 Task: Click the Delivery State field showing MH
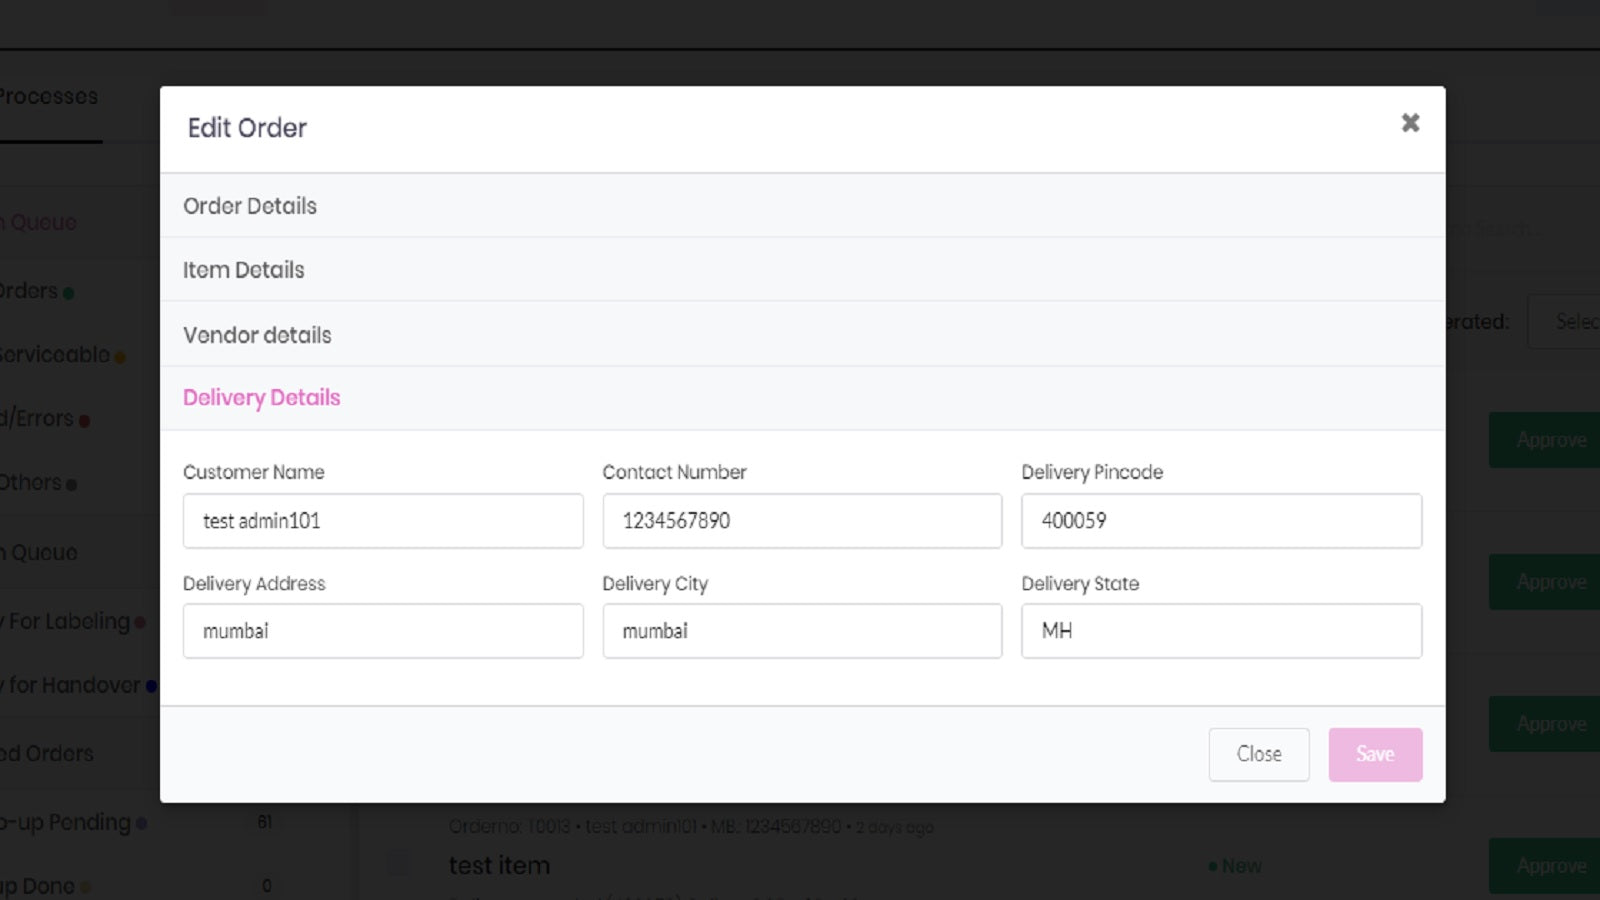coord(1221,630)
